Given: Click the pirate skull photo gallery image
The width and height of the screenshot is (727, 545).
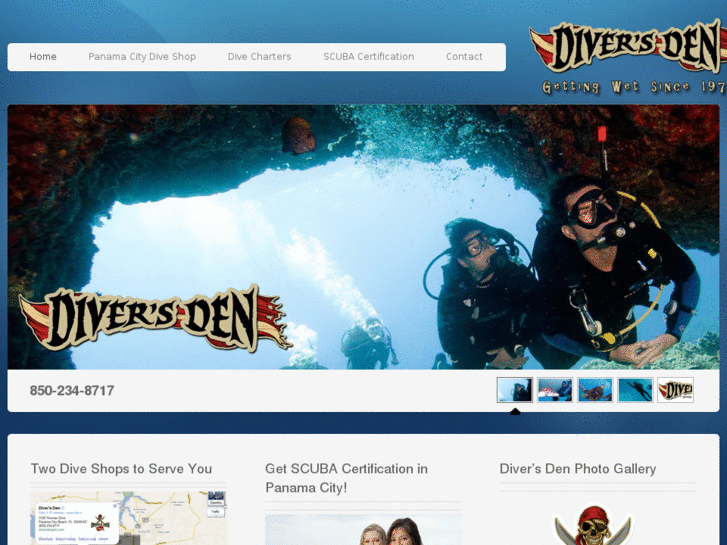Looking at the screenshot, I should (594, 525).
